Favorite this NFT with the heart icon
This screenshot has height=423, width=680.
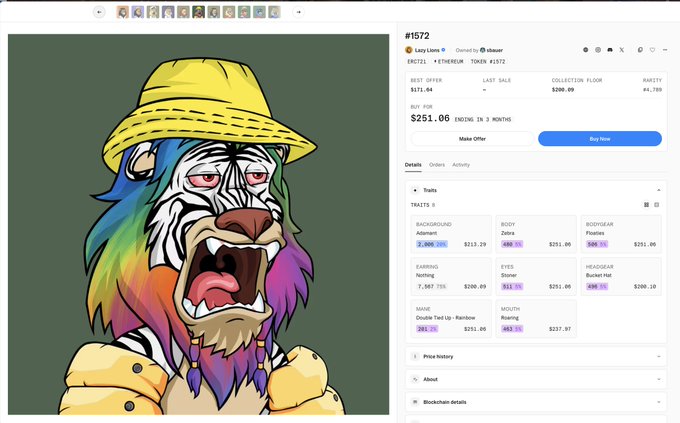point(652,50)
